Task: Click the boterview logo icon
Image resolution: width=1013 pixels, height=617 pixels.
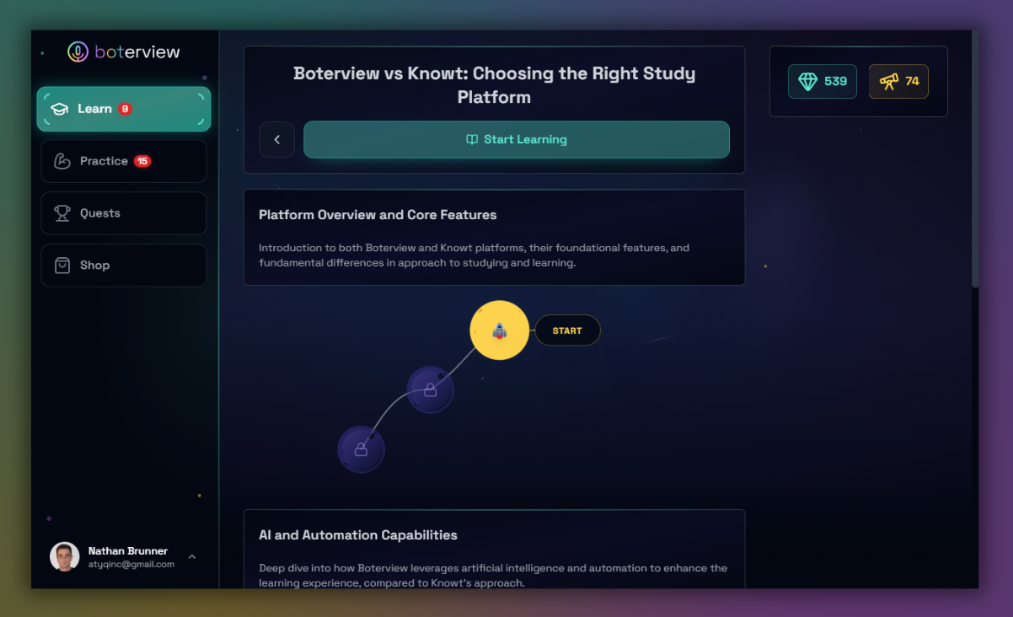Action: (77, 51)
